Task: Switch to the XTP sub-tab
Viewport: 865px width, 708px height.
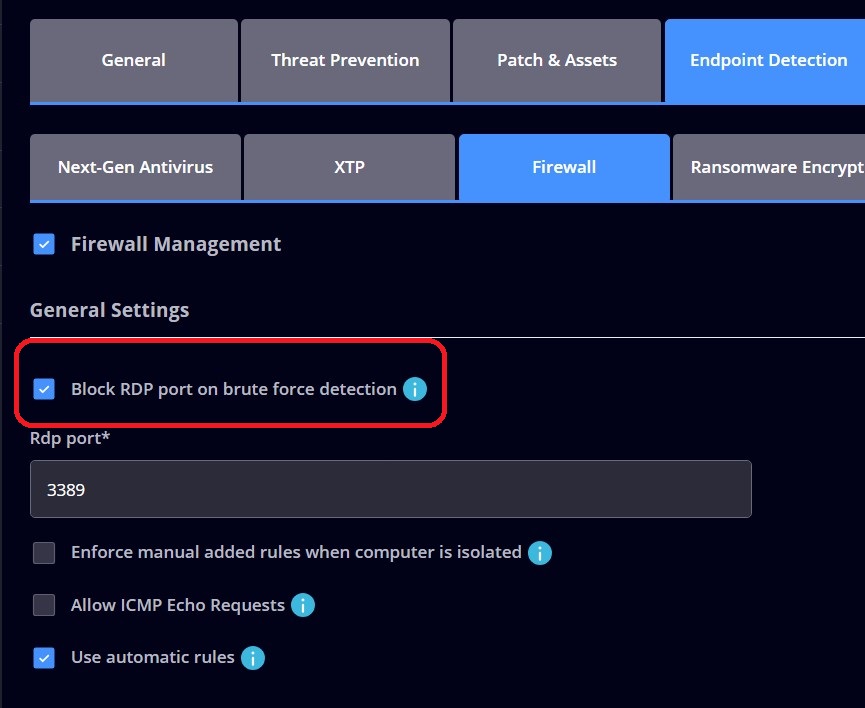Action: point(350,167)
